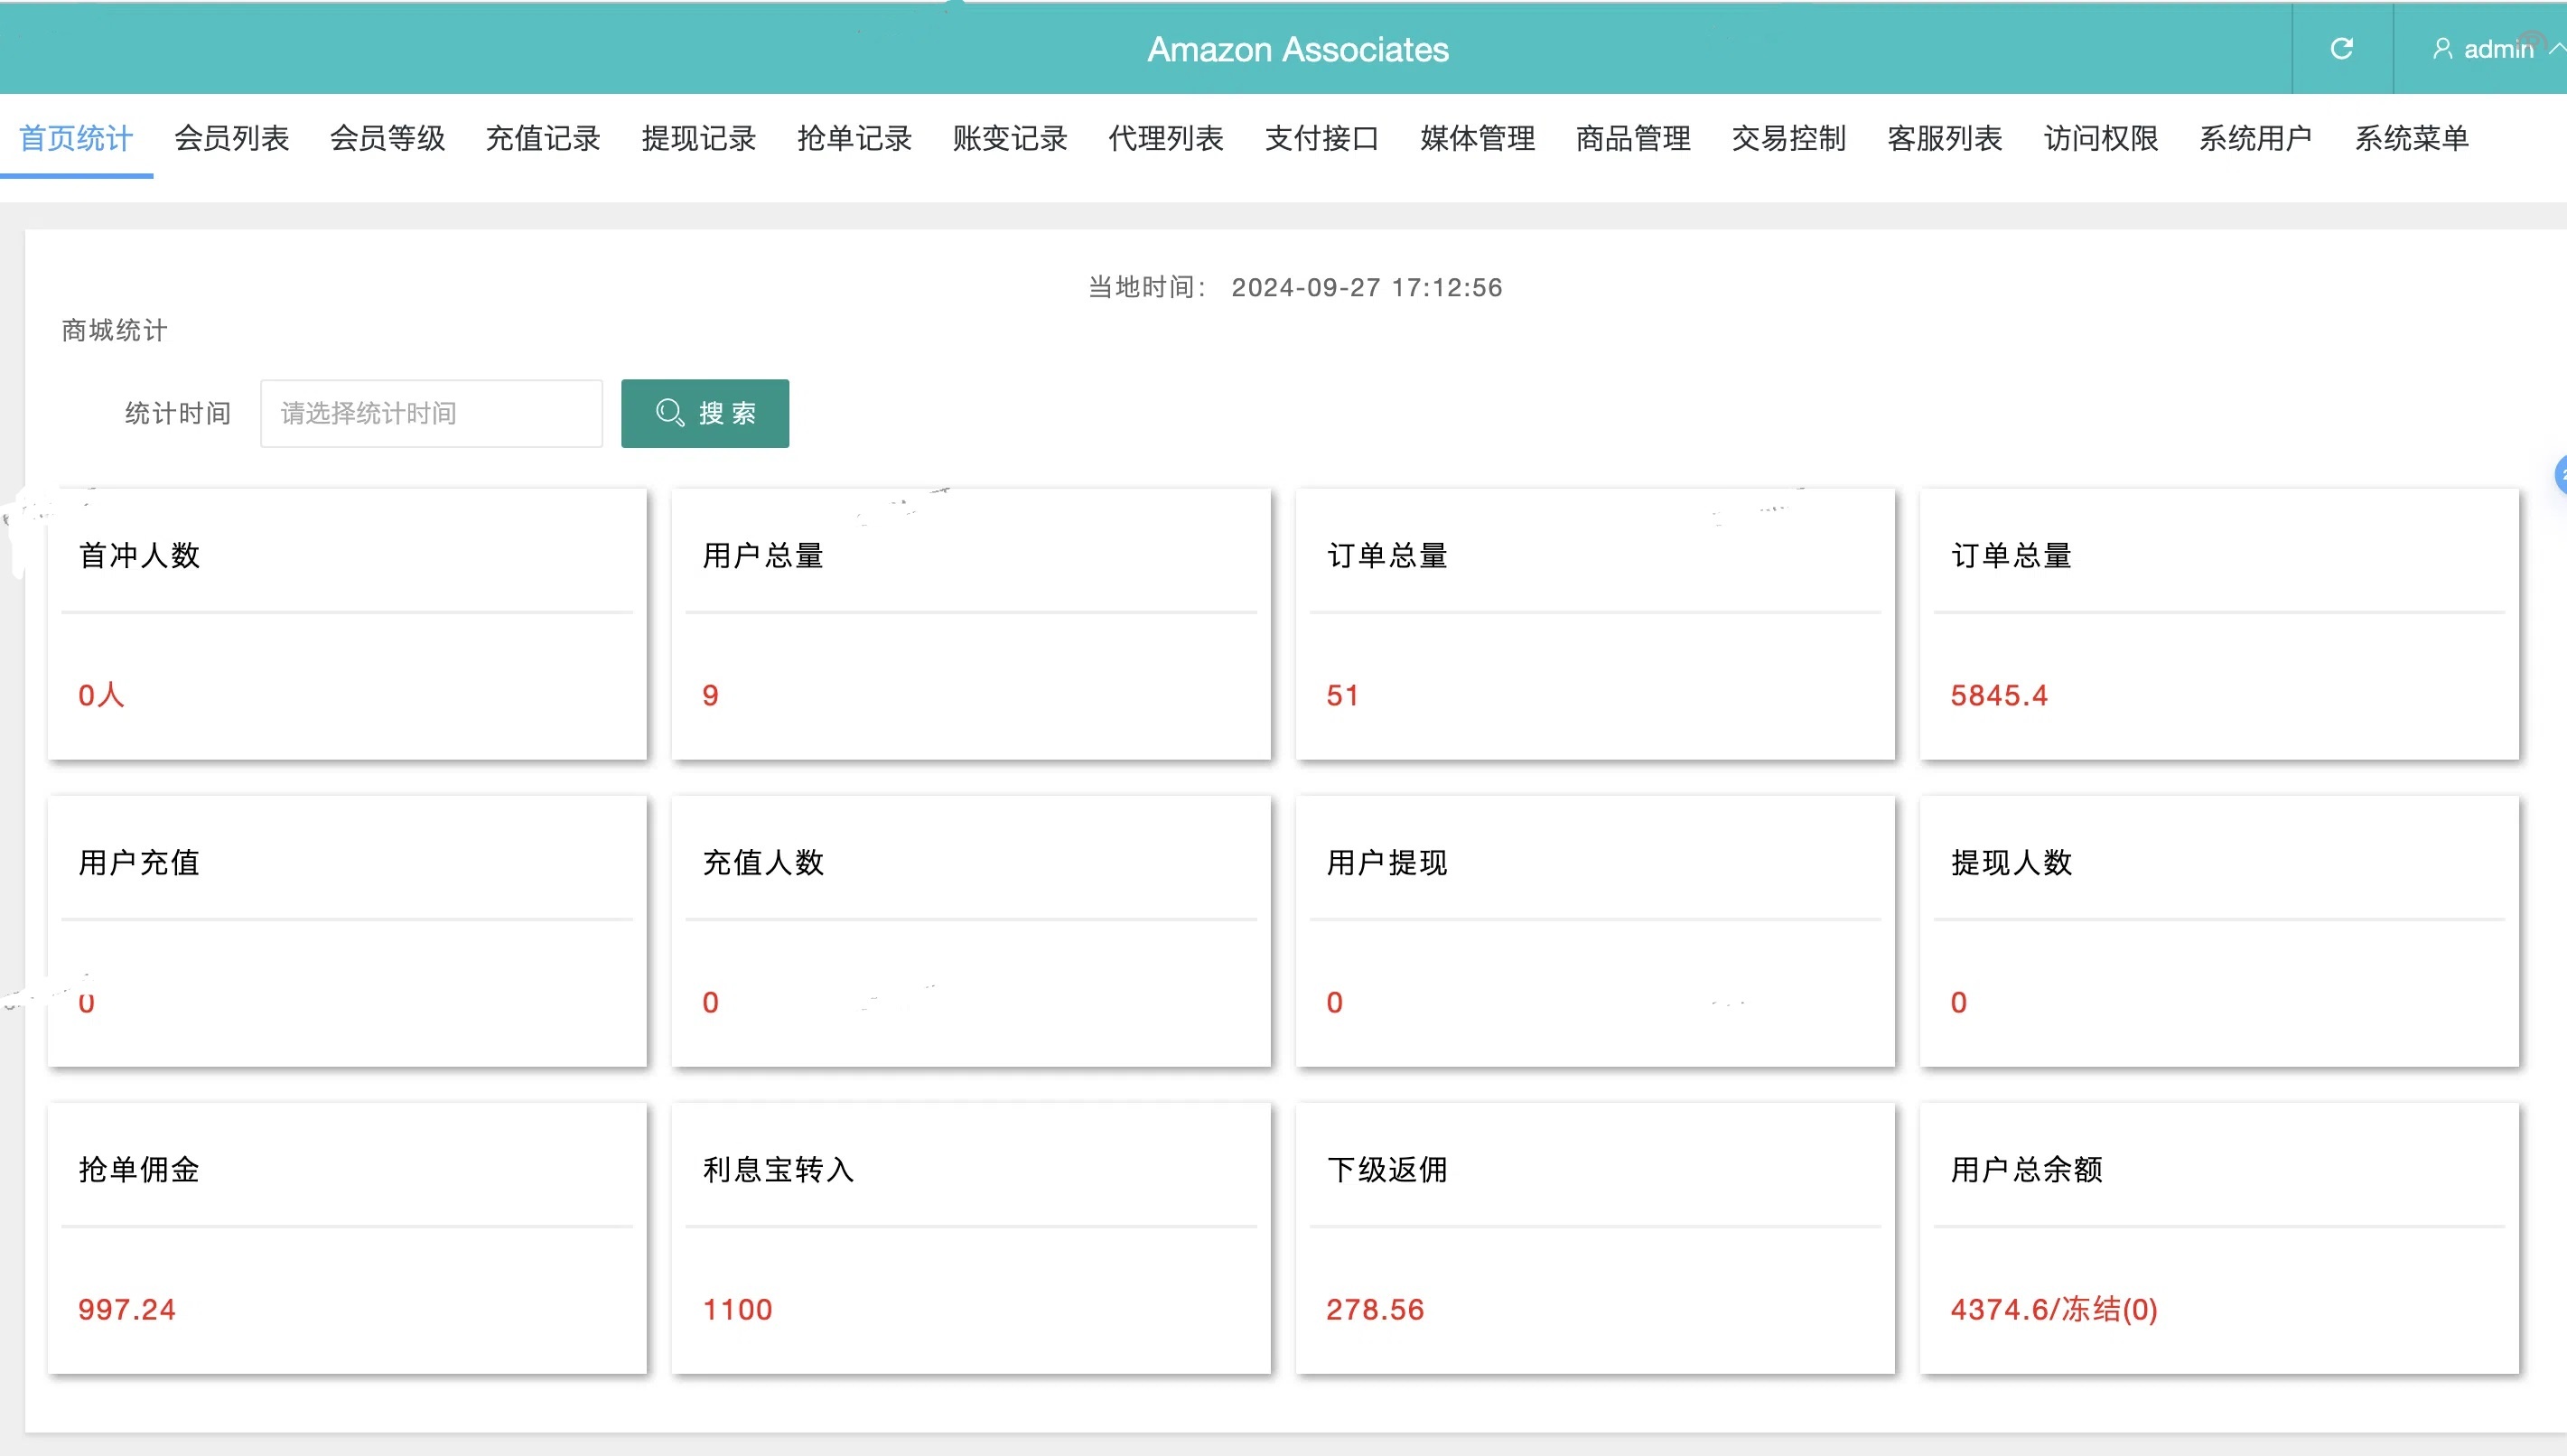Image resolution: width=2567 pixels, height=1456 pixels.
Task: Click the 用户总量 statistics card
Action: coord(970,624)
